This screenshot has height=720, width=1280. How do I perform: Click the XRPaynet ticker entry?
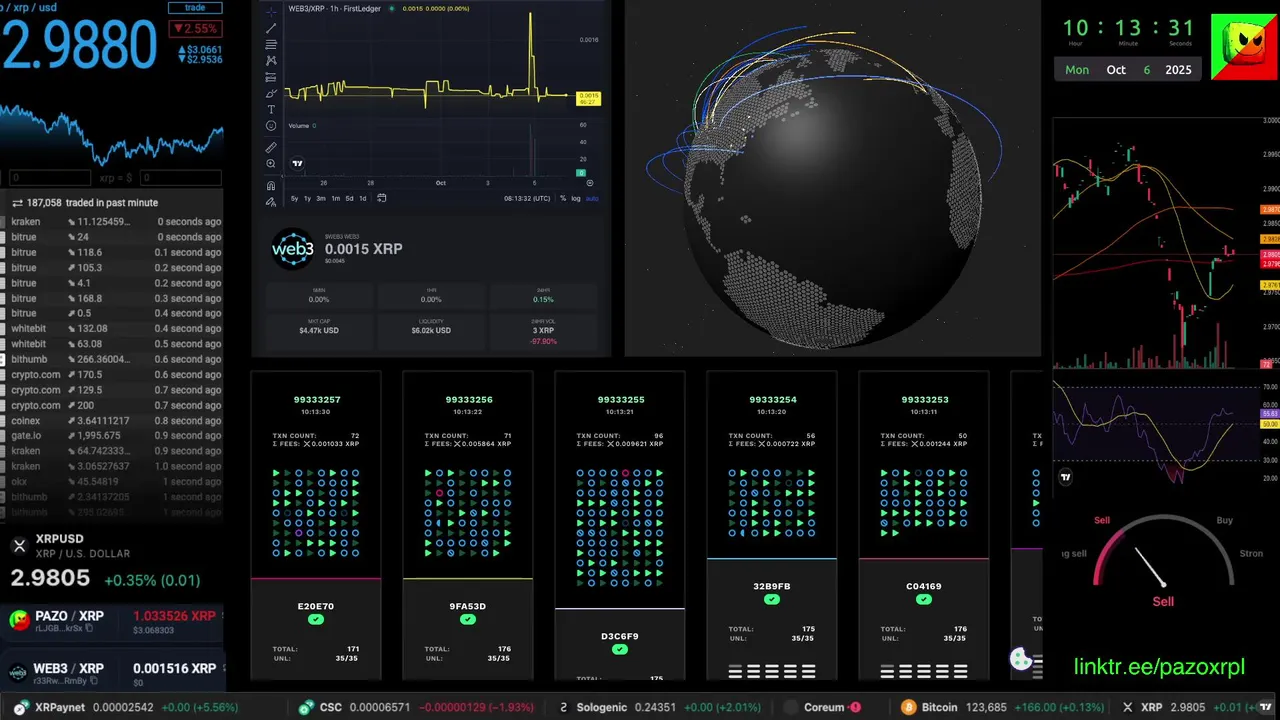[127, 707]
